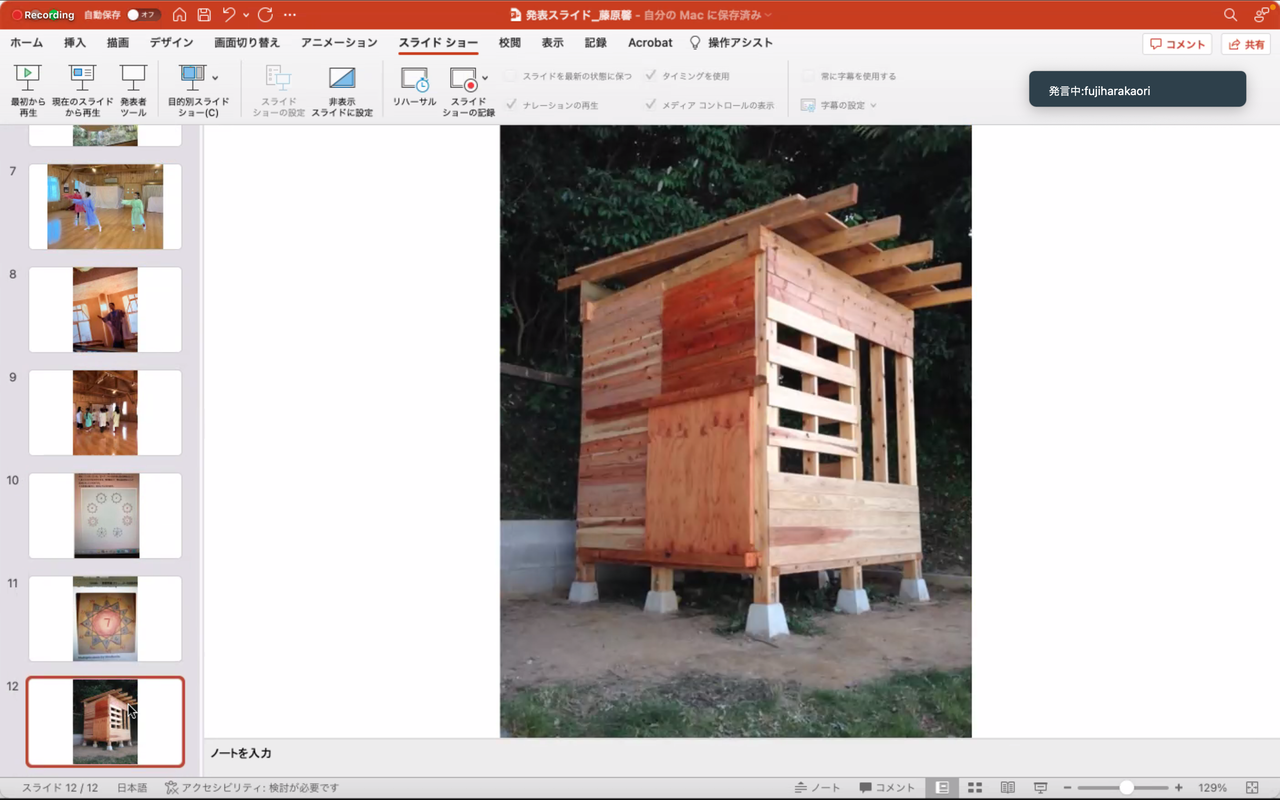This screenshot has width=1280, height=800.
Task: Switch to Slide Sorter view
Action: [x=975, y=788]
